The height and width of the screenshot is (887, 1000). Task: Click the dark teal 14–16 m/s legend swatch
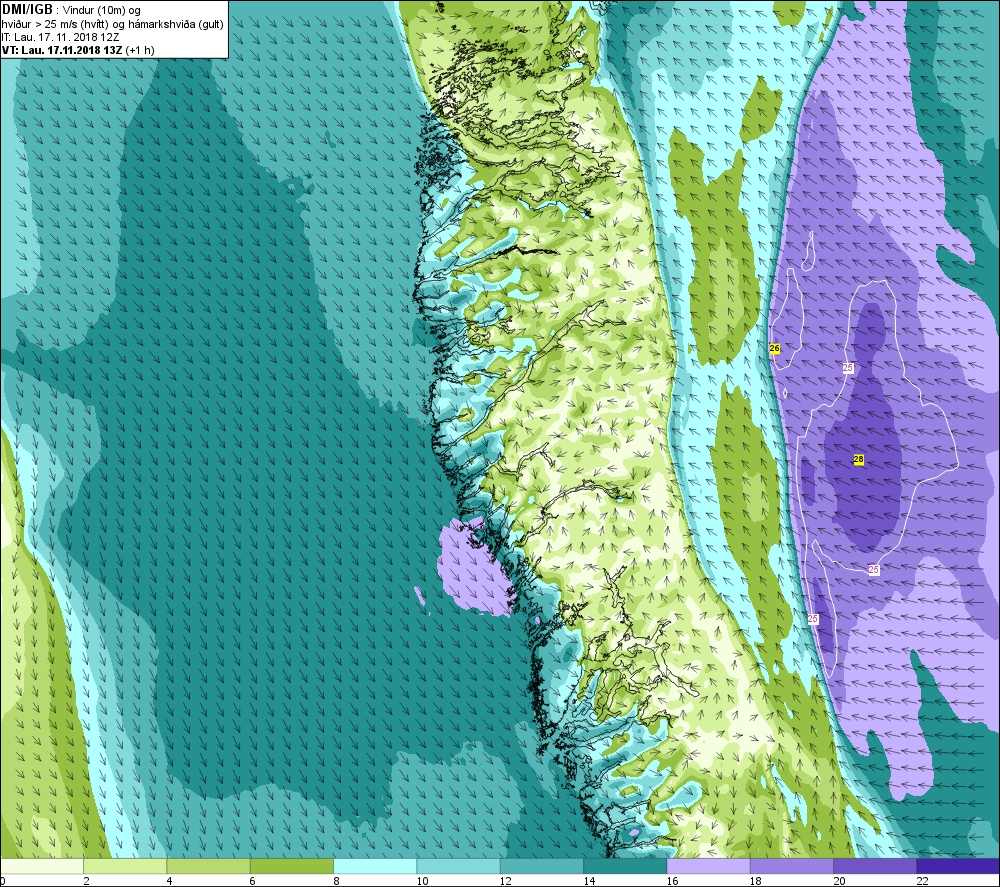click(625, 866)
